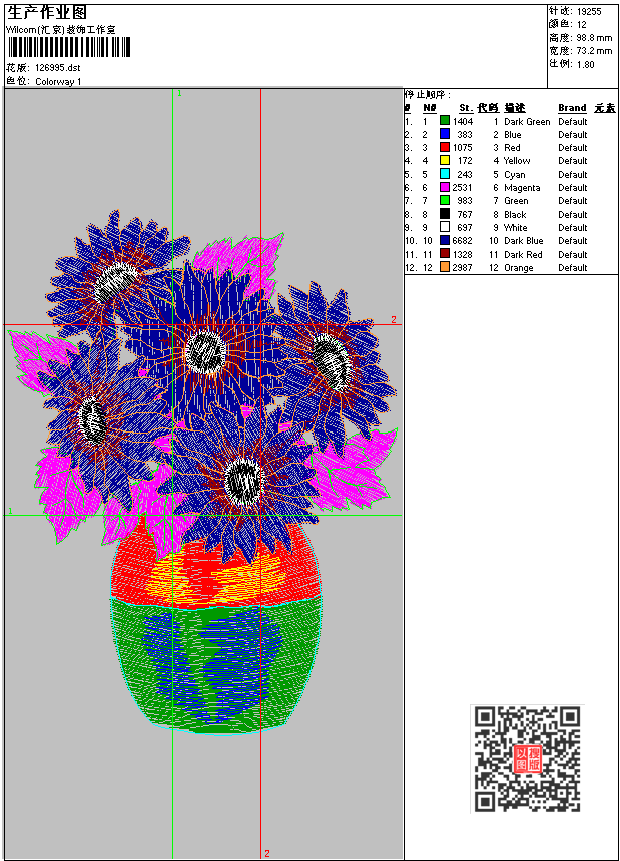Click the 'Brand' column header
This screenshot has width=620, height=861.
572,108
